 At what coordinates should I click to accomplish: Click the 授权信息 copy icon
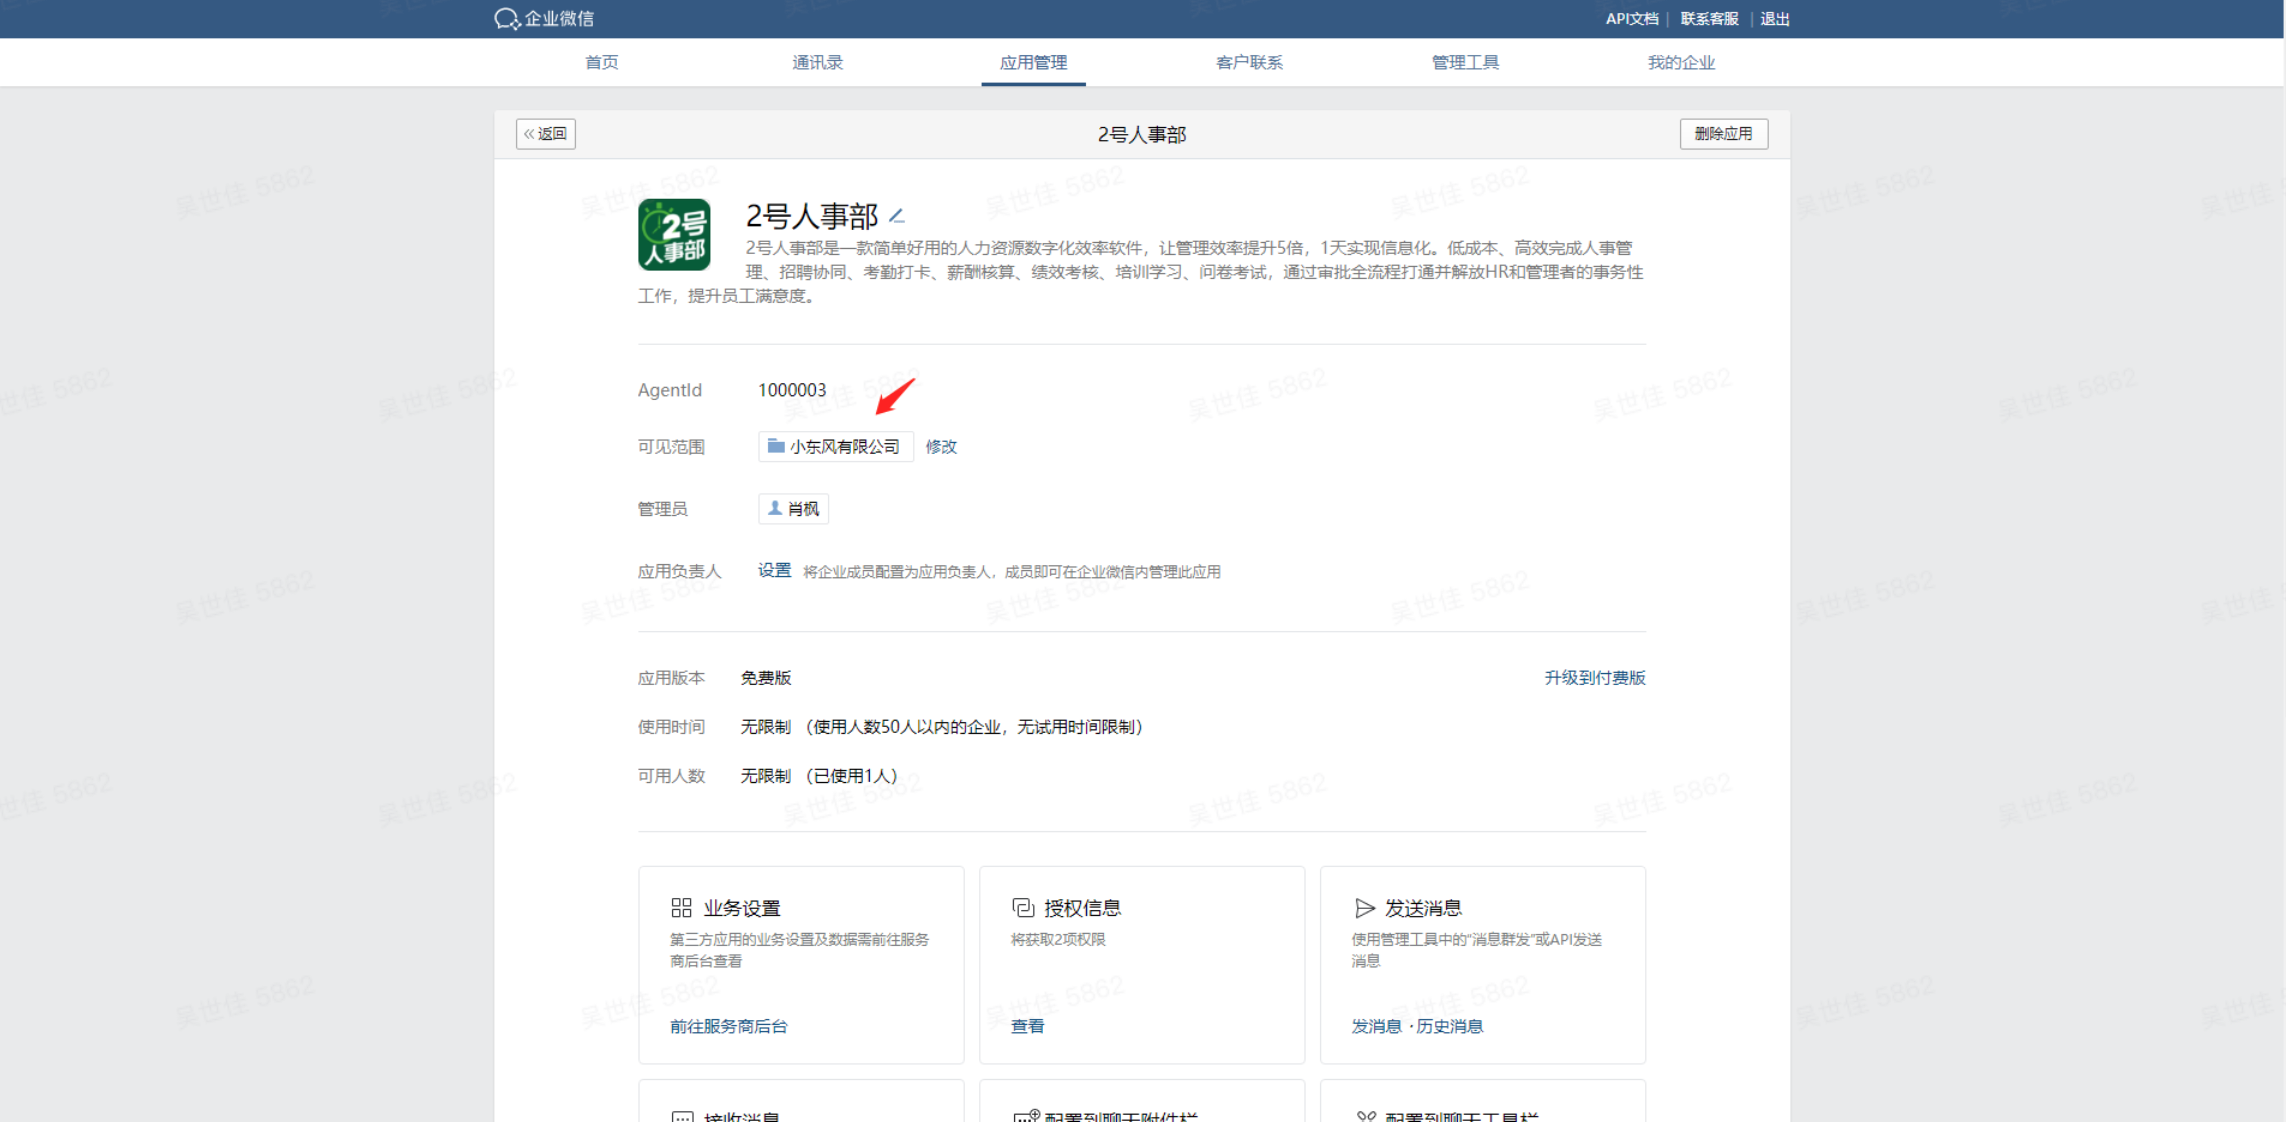(1022, 907)
